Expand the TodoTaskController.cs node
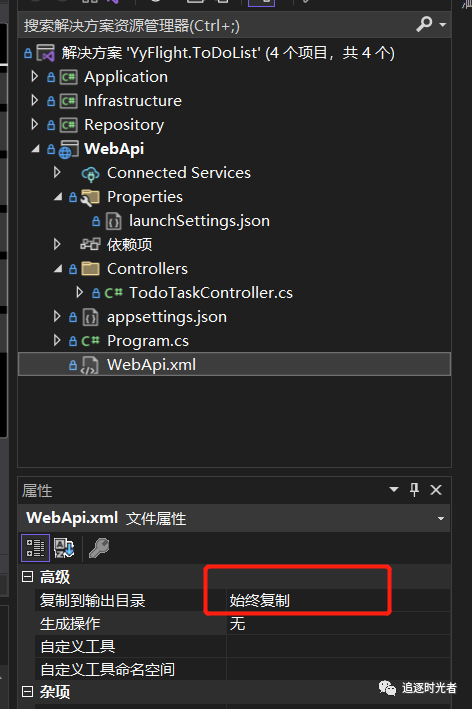The height and width of the screenshot is (709, 472). tap(80, 292)
